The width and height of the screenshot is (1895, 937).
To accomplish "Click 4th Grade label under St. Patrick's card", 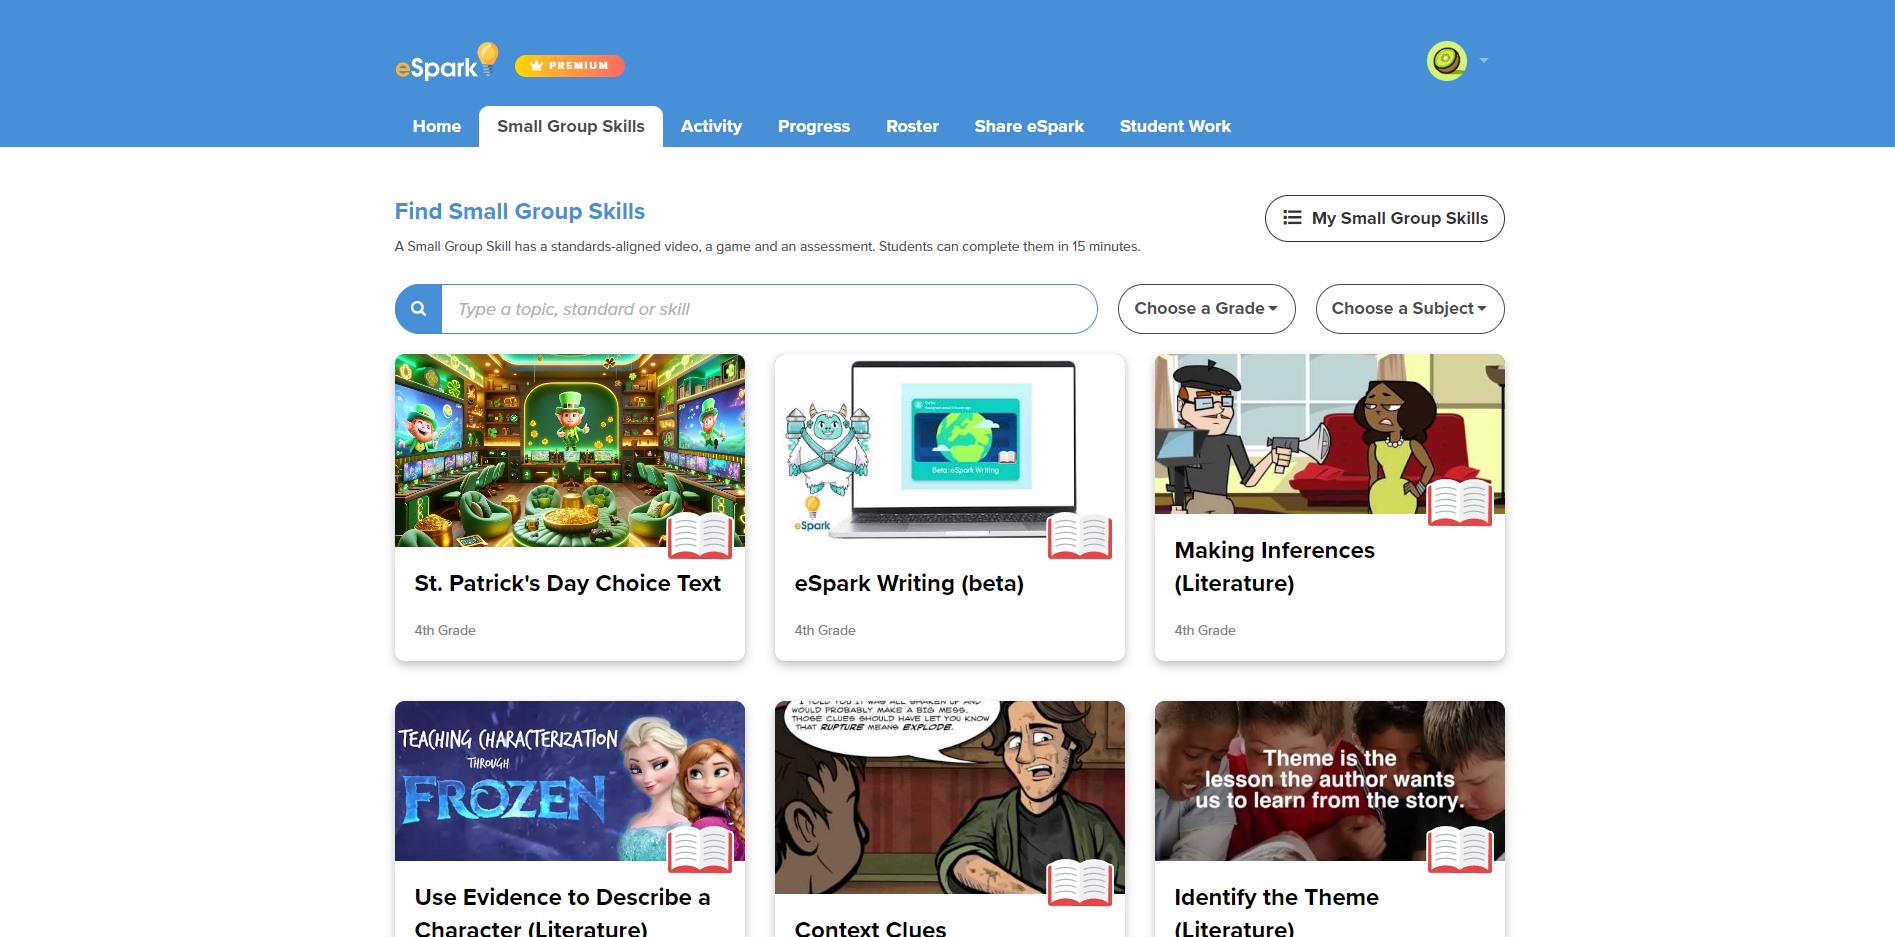I will [445, 630].
